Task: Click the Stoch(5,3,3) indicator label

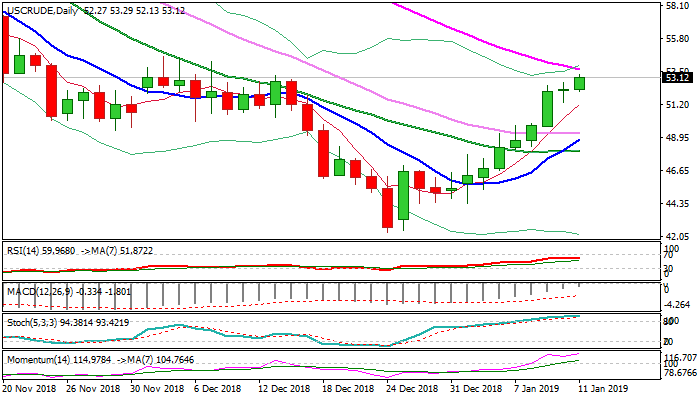Action: click(x=30, y=322)
